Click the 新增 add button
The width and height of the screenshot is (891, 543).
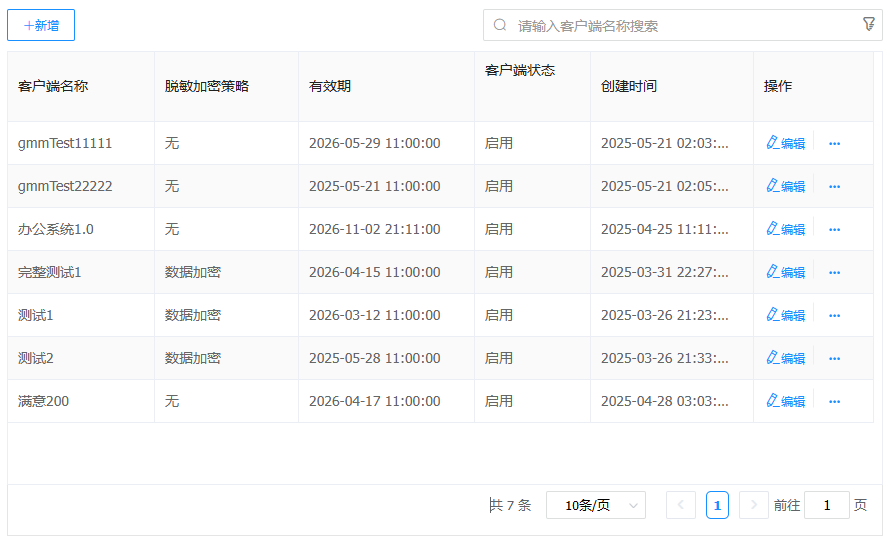point(41,25)
